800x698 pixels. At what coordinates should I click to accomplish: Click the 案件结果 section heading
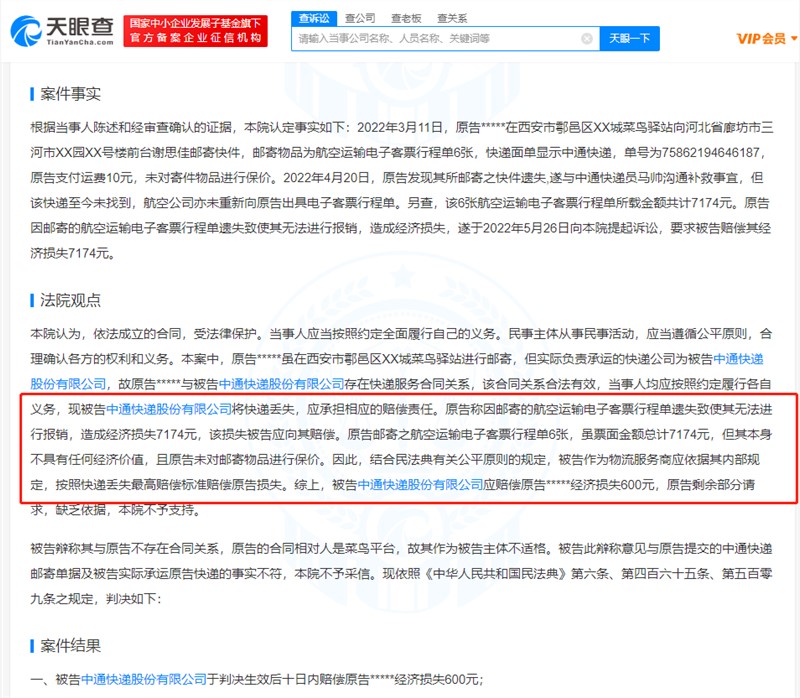pyautogui.click(x=70, y=646)
